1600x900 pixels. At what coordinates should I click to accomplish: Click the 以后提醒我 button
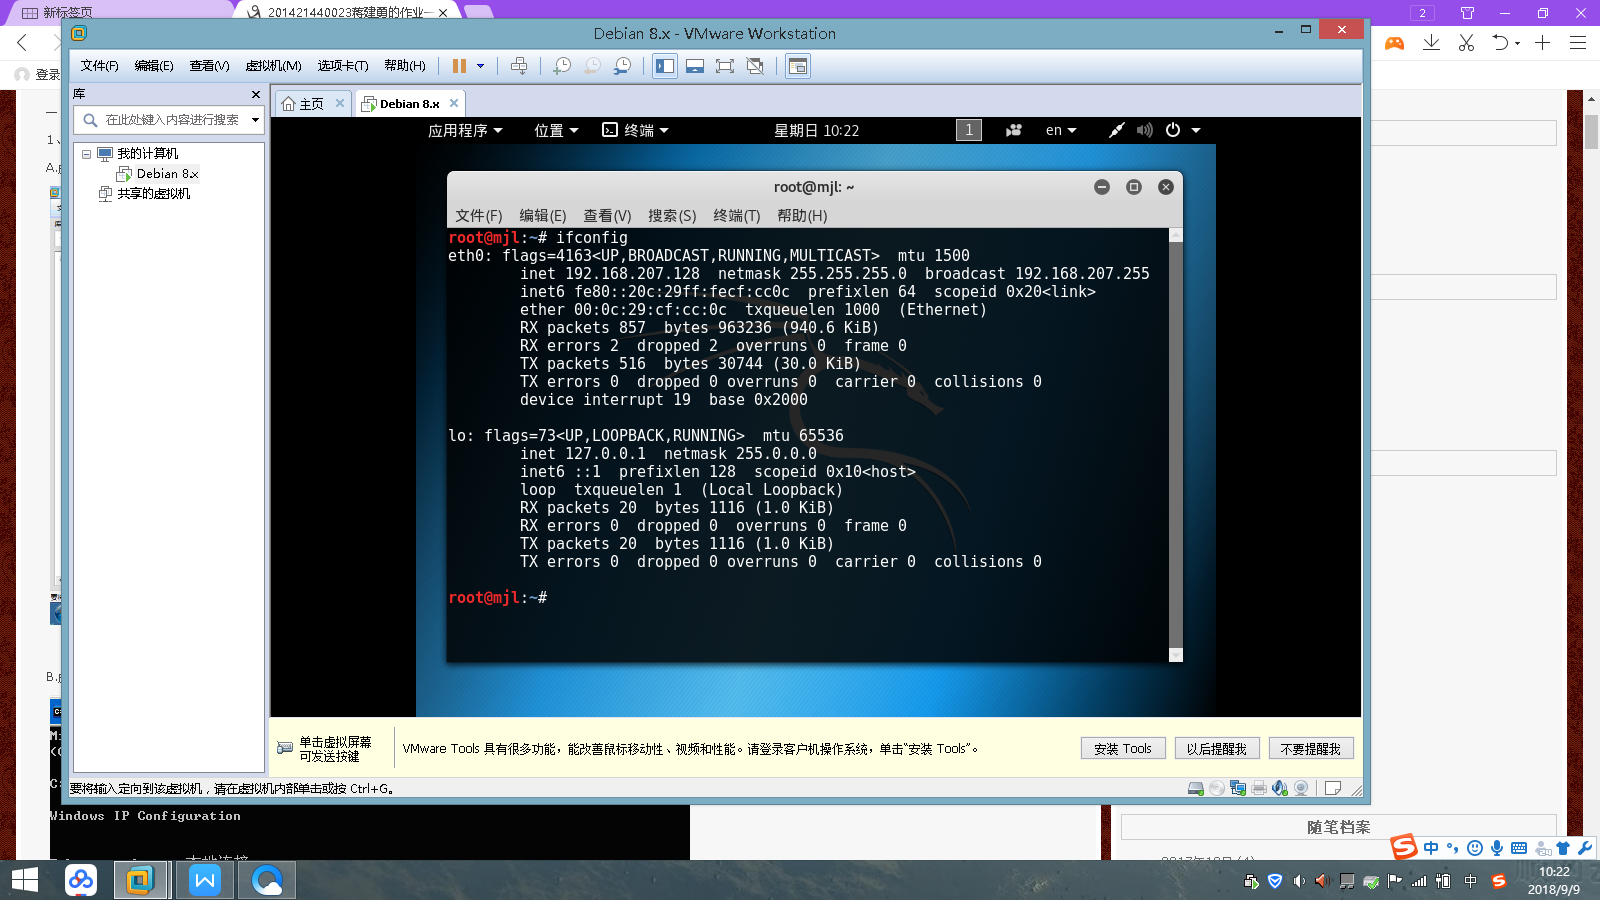[1217, 749]
